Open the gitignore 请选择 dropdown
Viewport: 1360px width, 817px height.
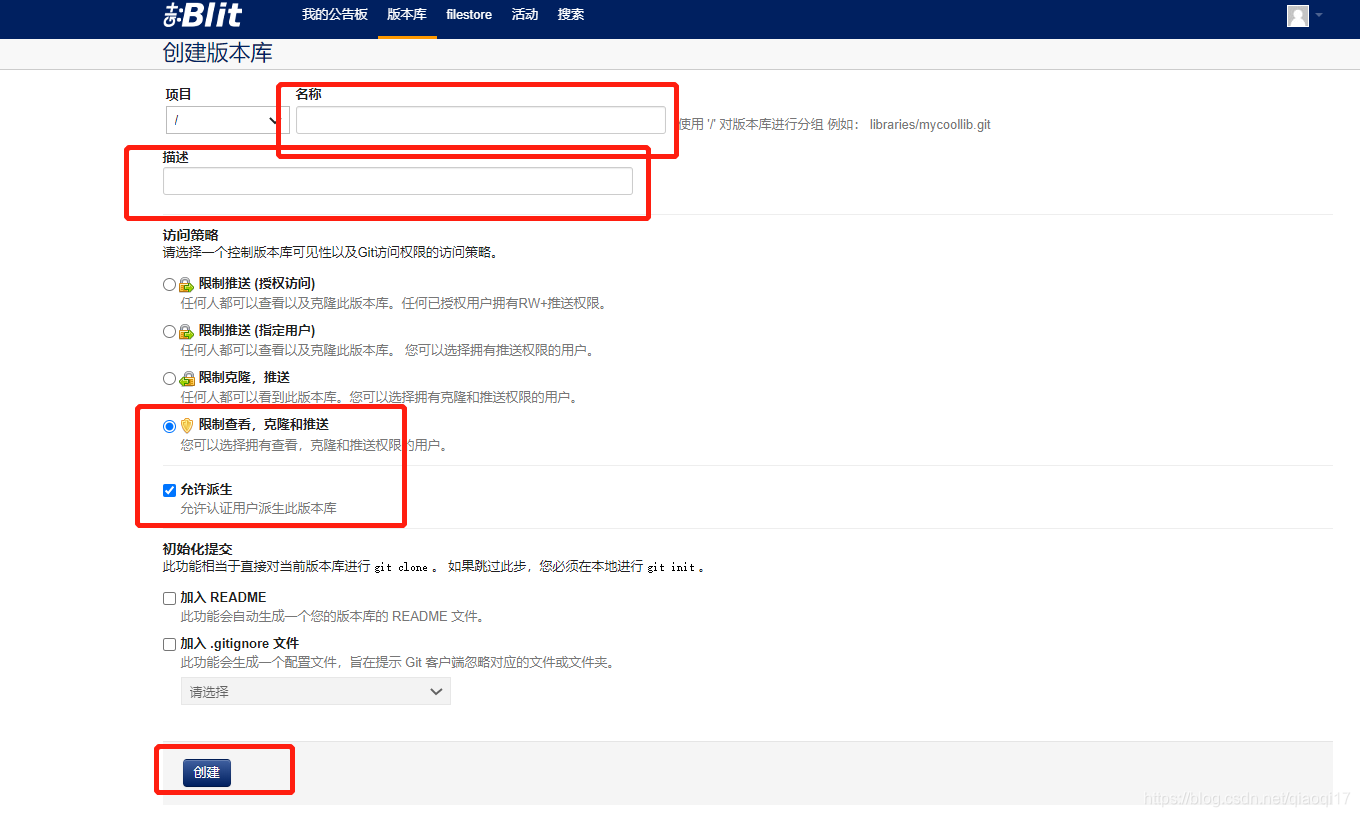(315, 691)
